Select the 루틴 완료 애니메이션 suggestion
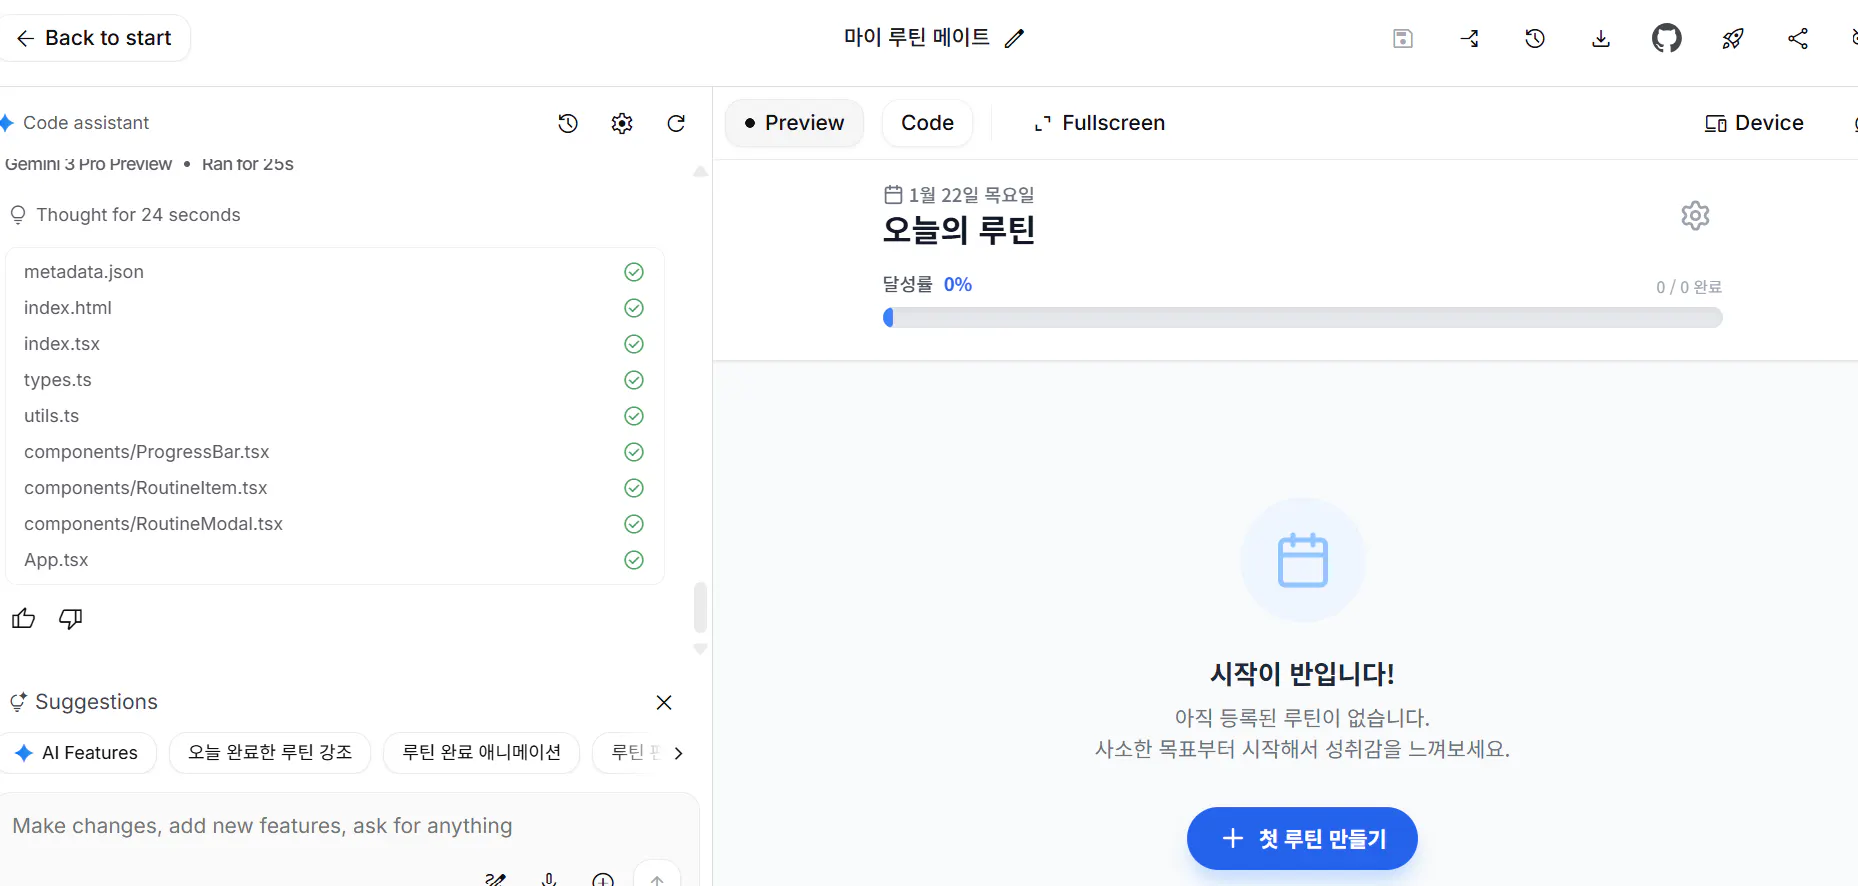This screenshot has height=886, width=1858. (481, 753)
